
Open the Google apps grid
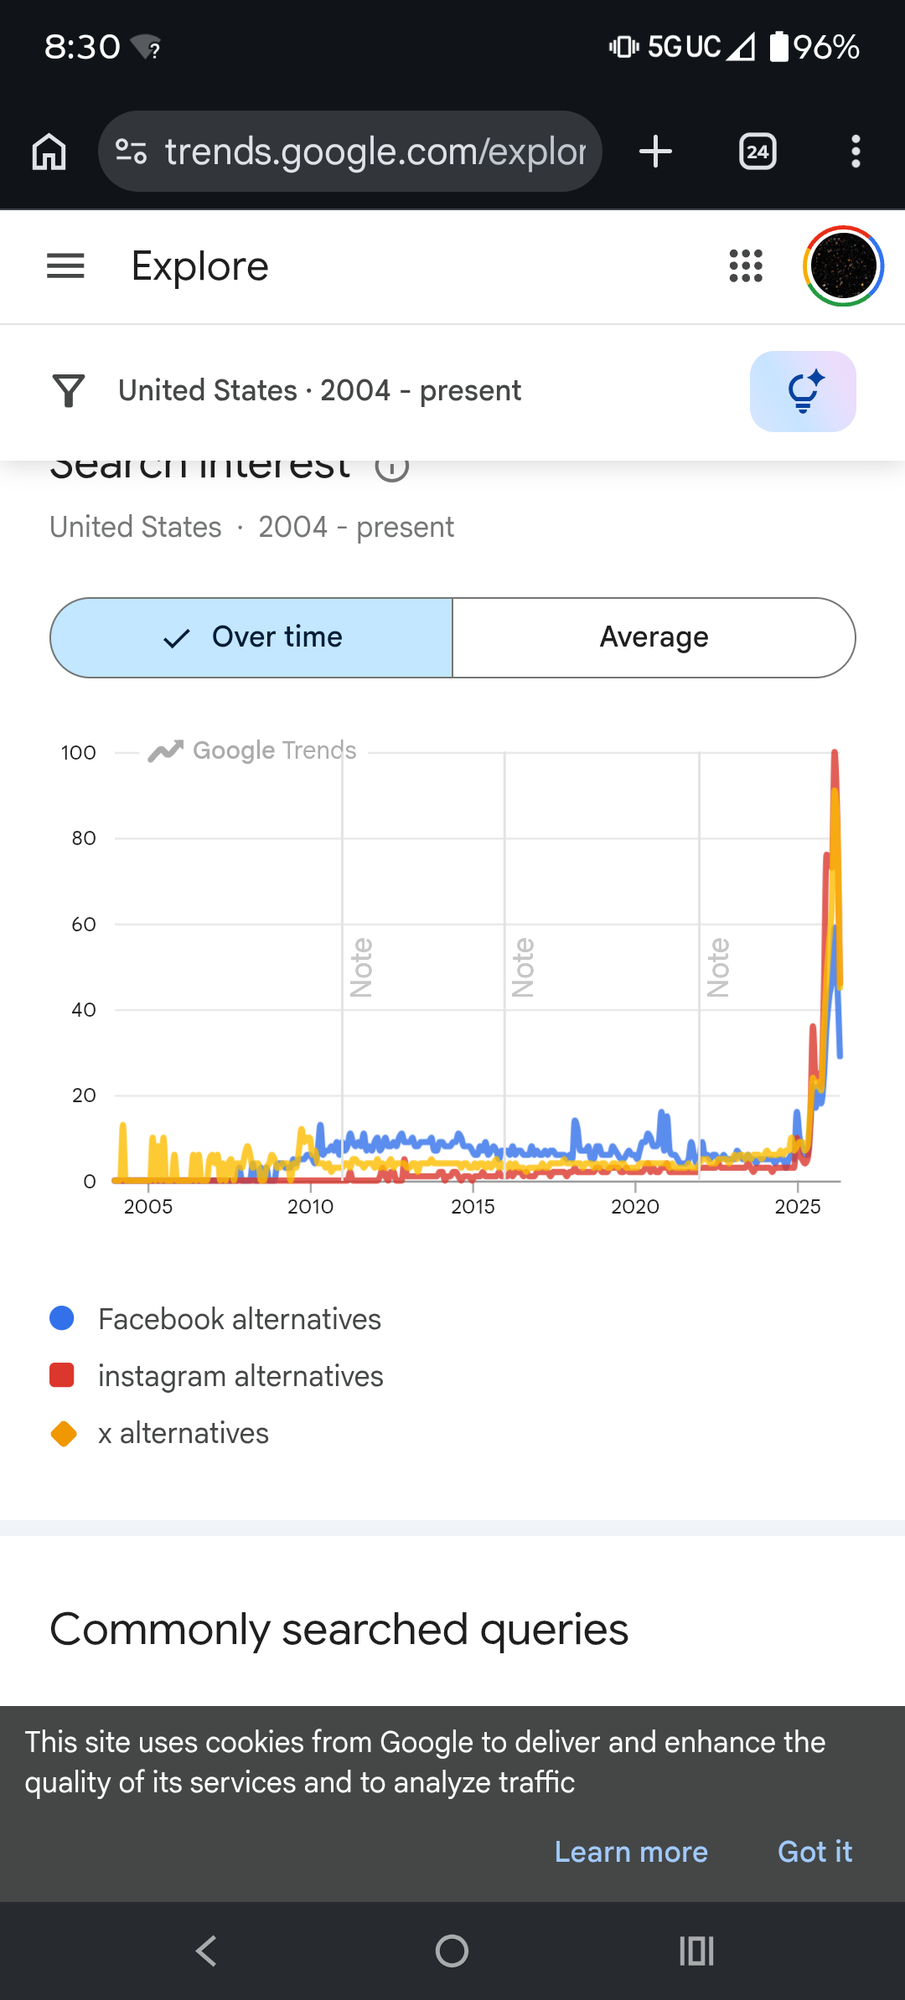[746, 266]
